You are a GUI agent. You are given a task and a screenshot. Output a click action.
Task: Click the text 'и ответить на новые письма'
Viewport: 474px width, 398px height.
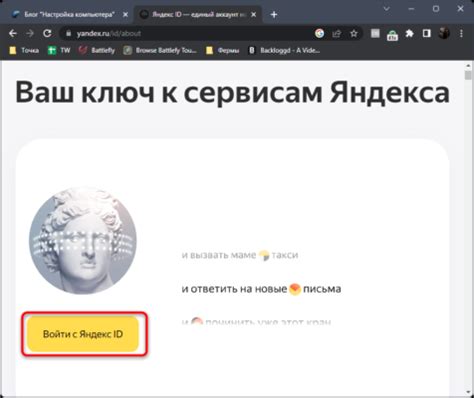(261, 289)
